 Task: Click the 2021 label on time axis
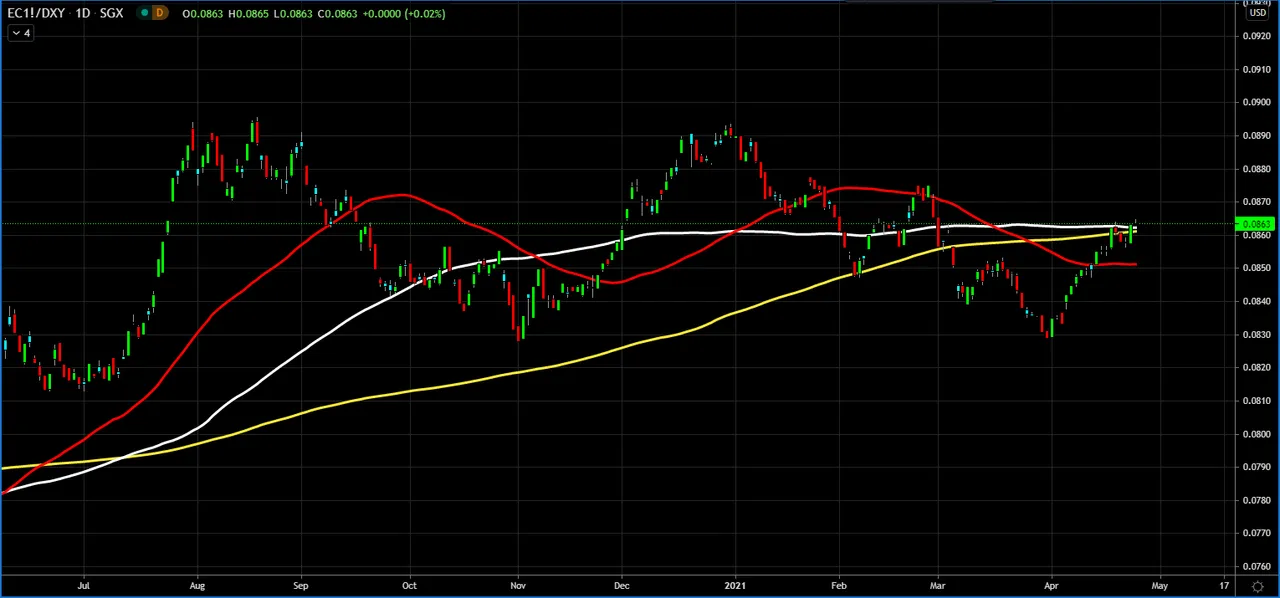tap(735, 585)
